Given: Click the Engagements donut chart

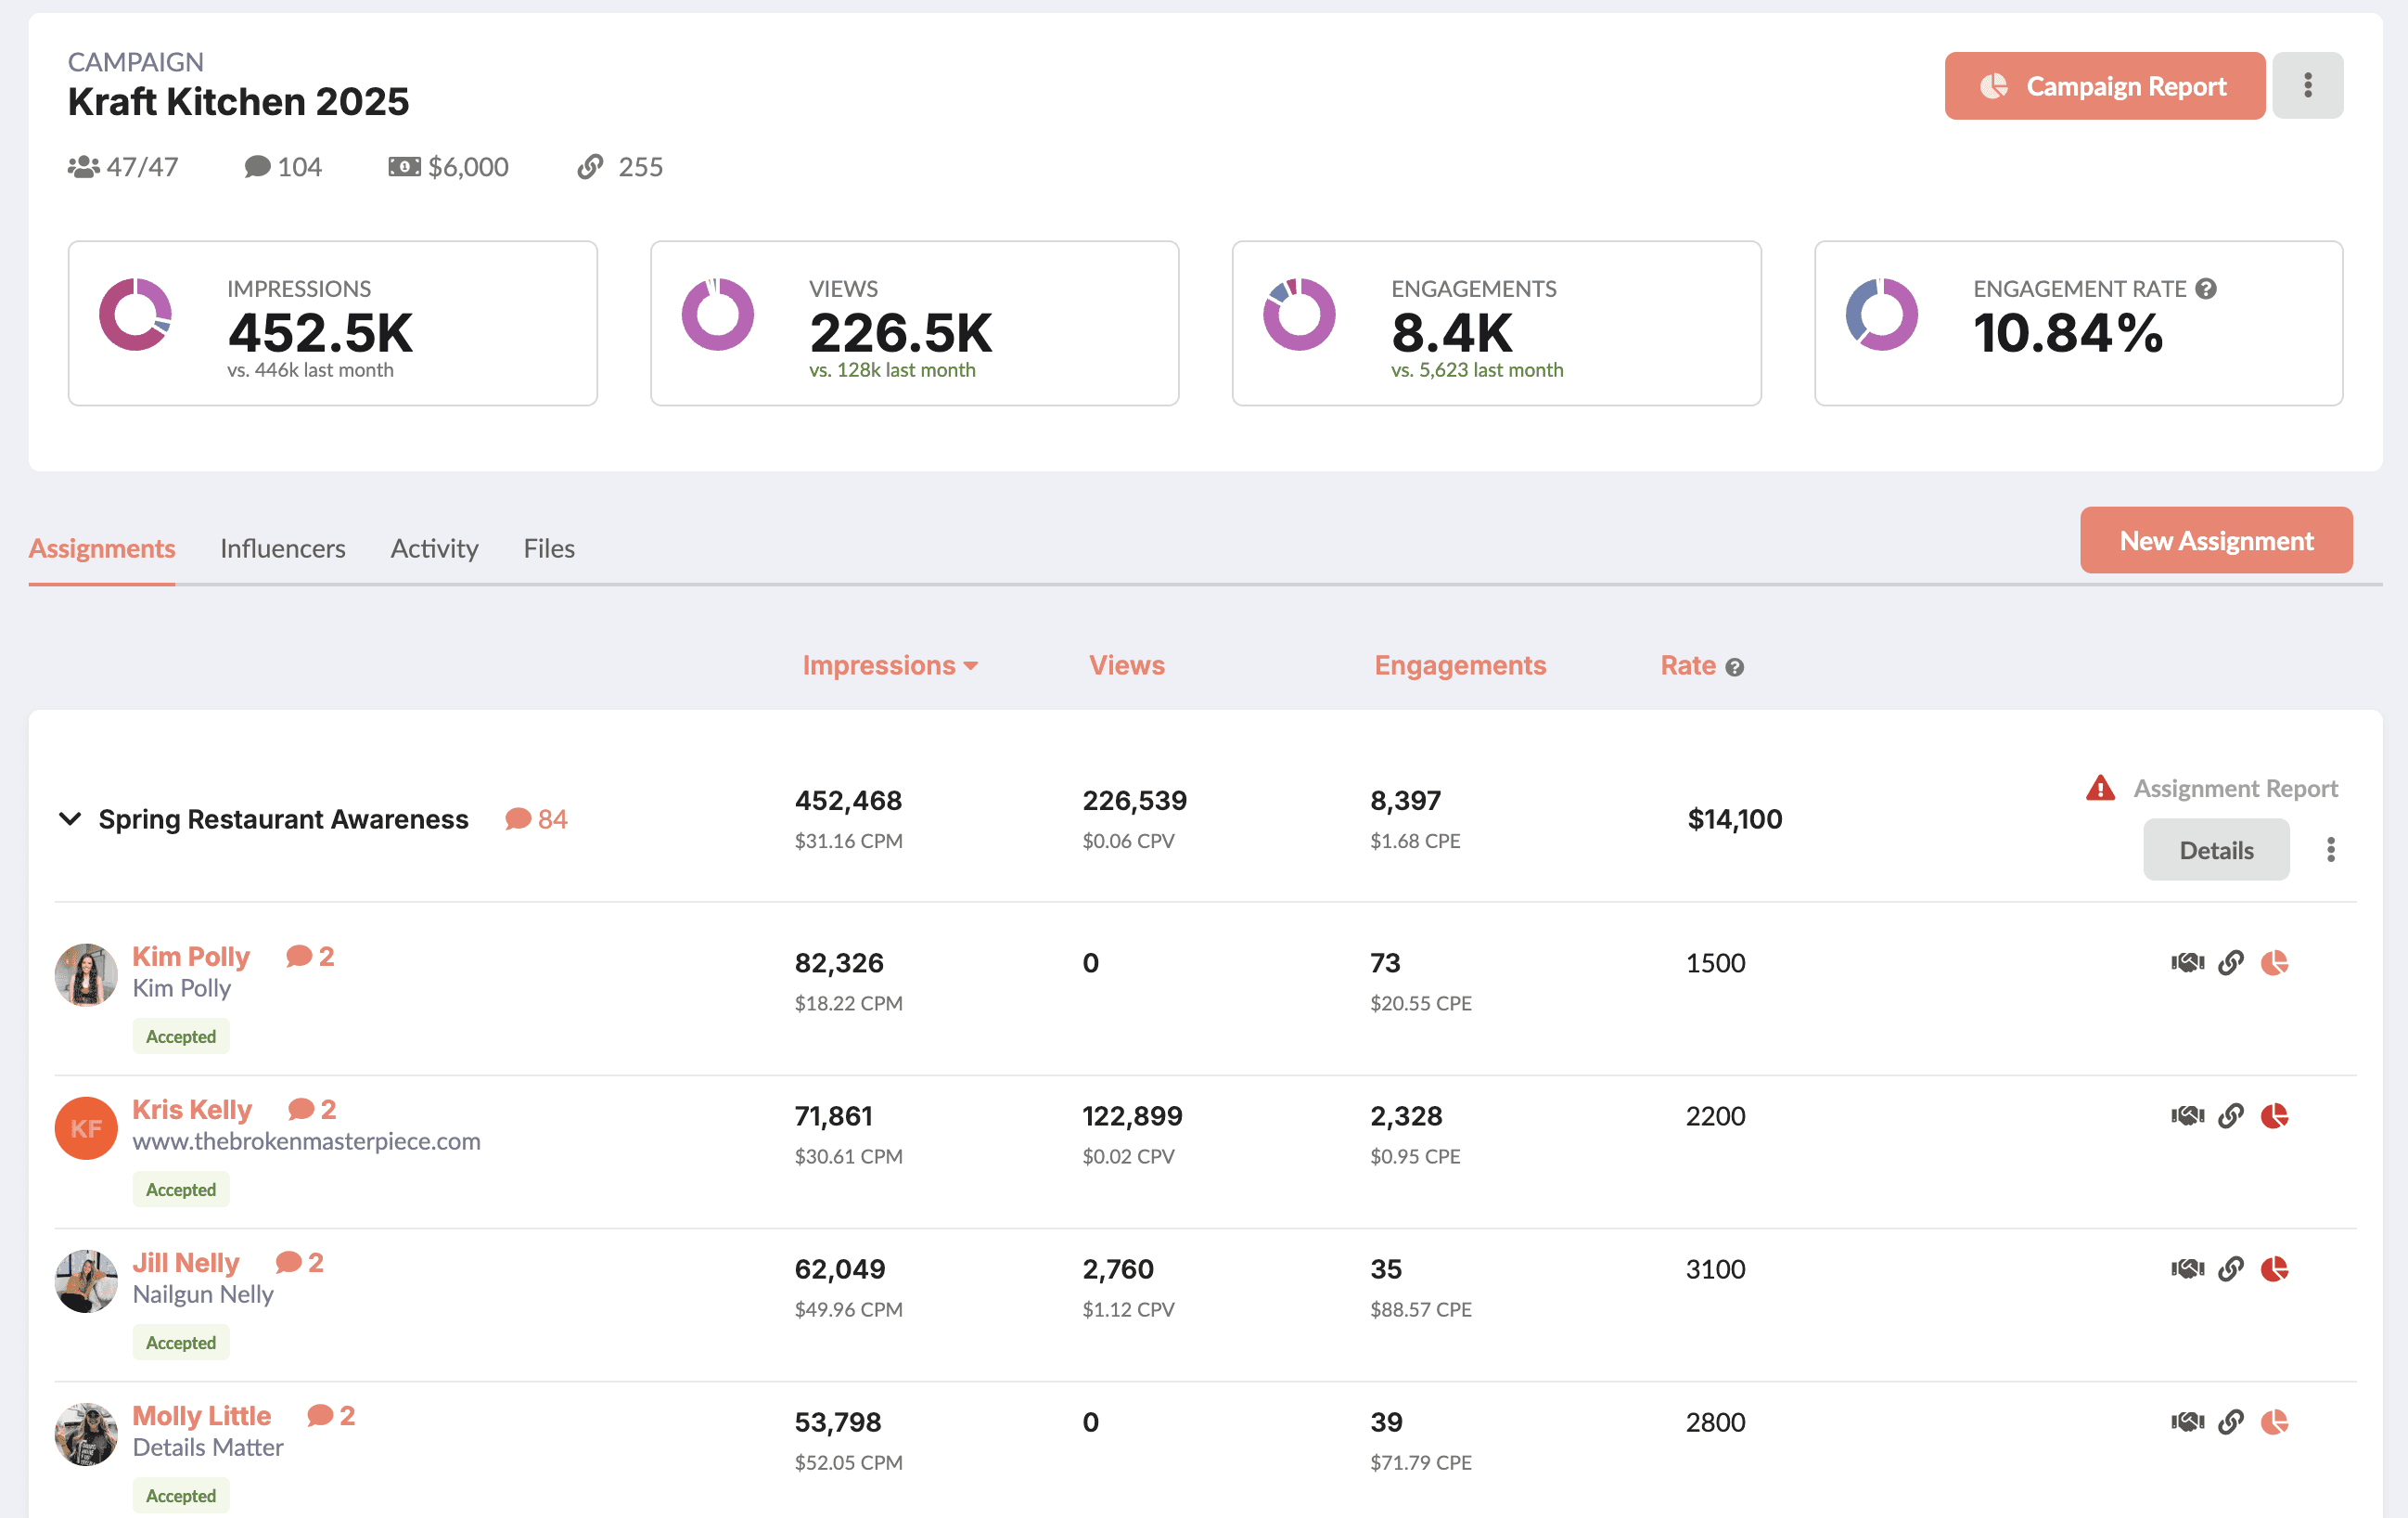Looking at the screenshot, I should click(1299, 314).
